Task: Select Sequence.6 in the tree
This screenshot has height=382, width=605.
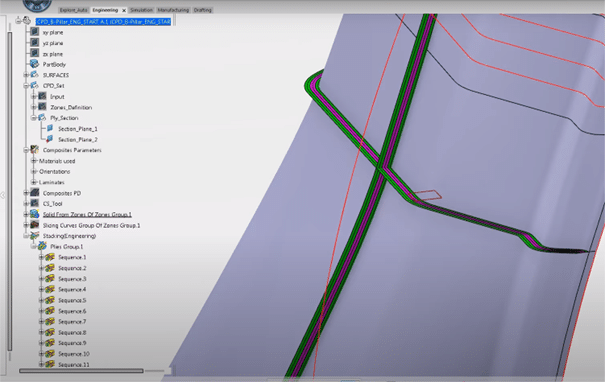Action: pyautogui.click(x=72, y=311)
